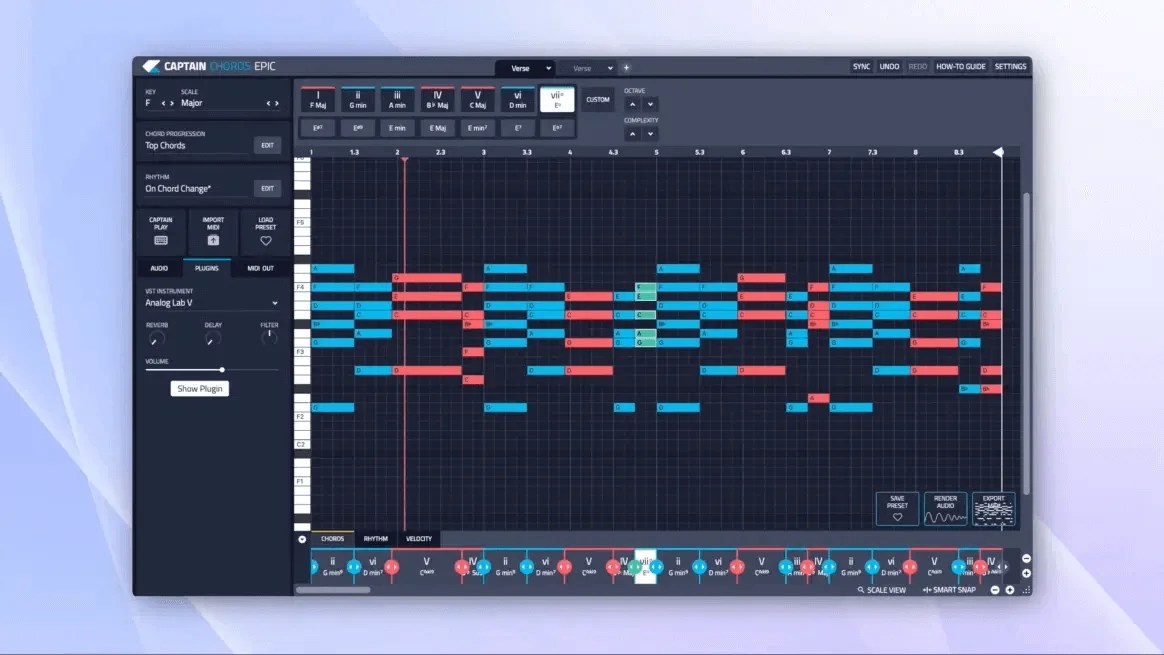Save Preset with the heart icon
Screen dimensions: 1164x655
tap(897, 509)
